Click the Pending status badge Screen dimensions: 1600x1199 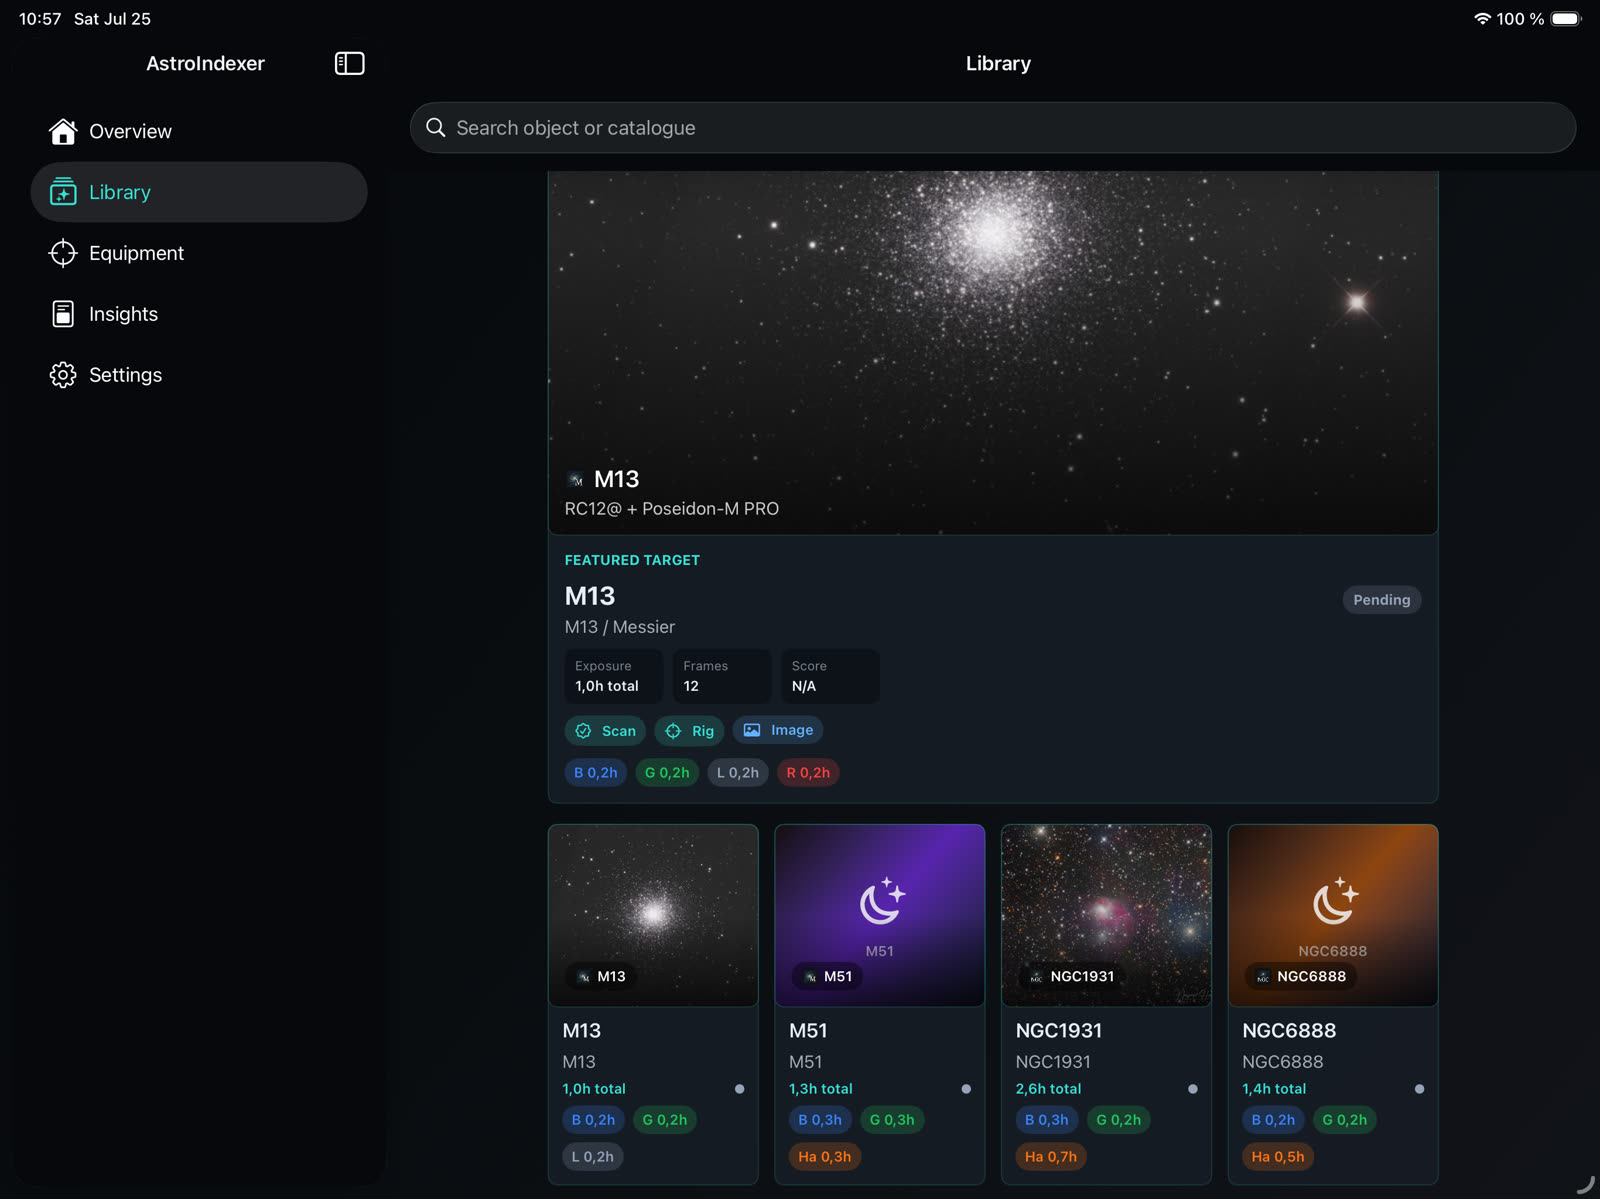pyautogui.click(x=1381, y=600)
